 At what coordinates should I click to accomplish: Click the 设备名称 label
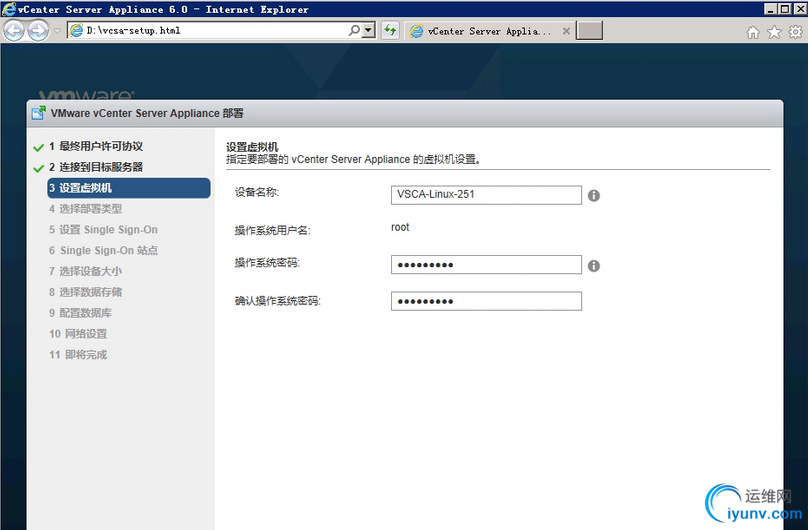point(257,193)
